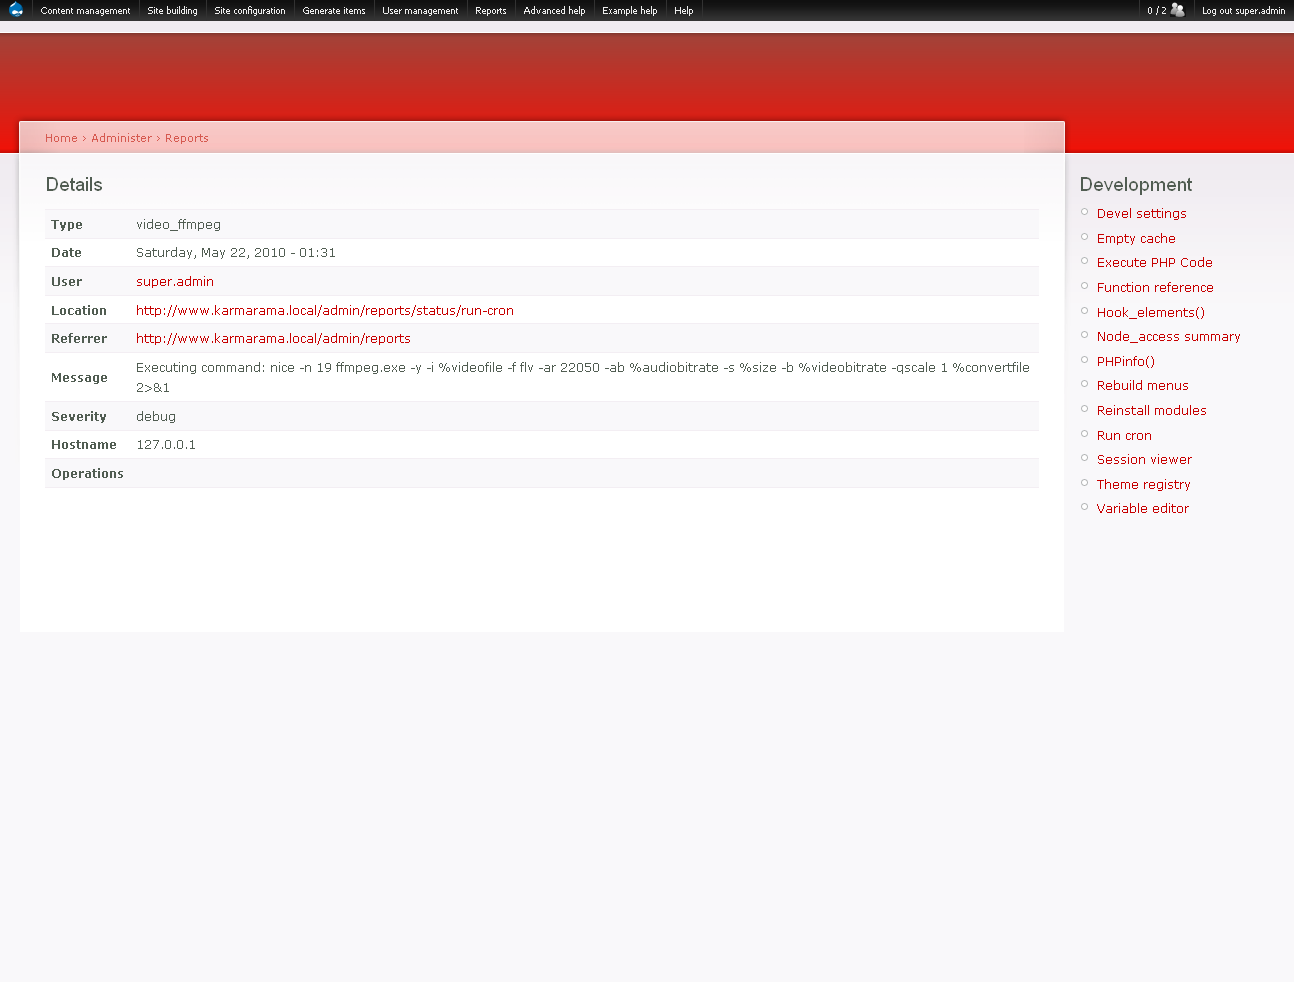Open the Site building menu
This screenshot has height=982, width=1294.
(x=172, y=10)
